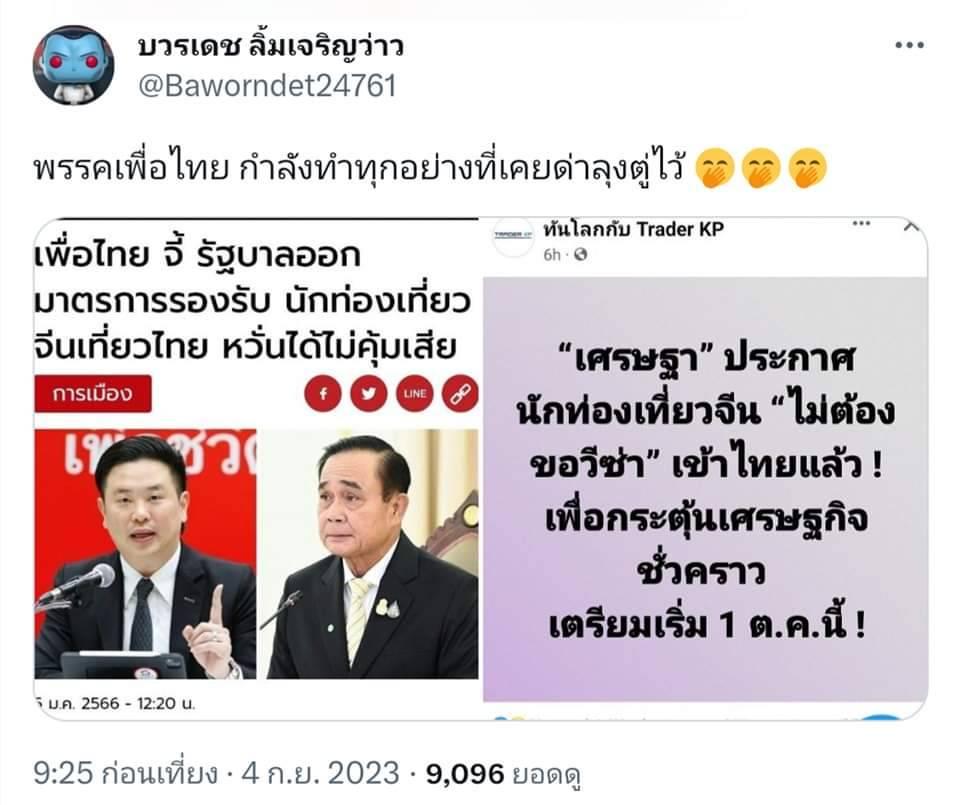Open the tweet timestamp 4 ก.ย. 2023
960x805 pixels.
pyautogui.click(x=320, y=774)
